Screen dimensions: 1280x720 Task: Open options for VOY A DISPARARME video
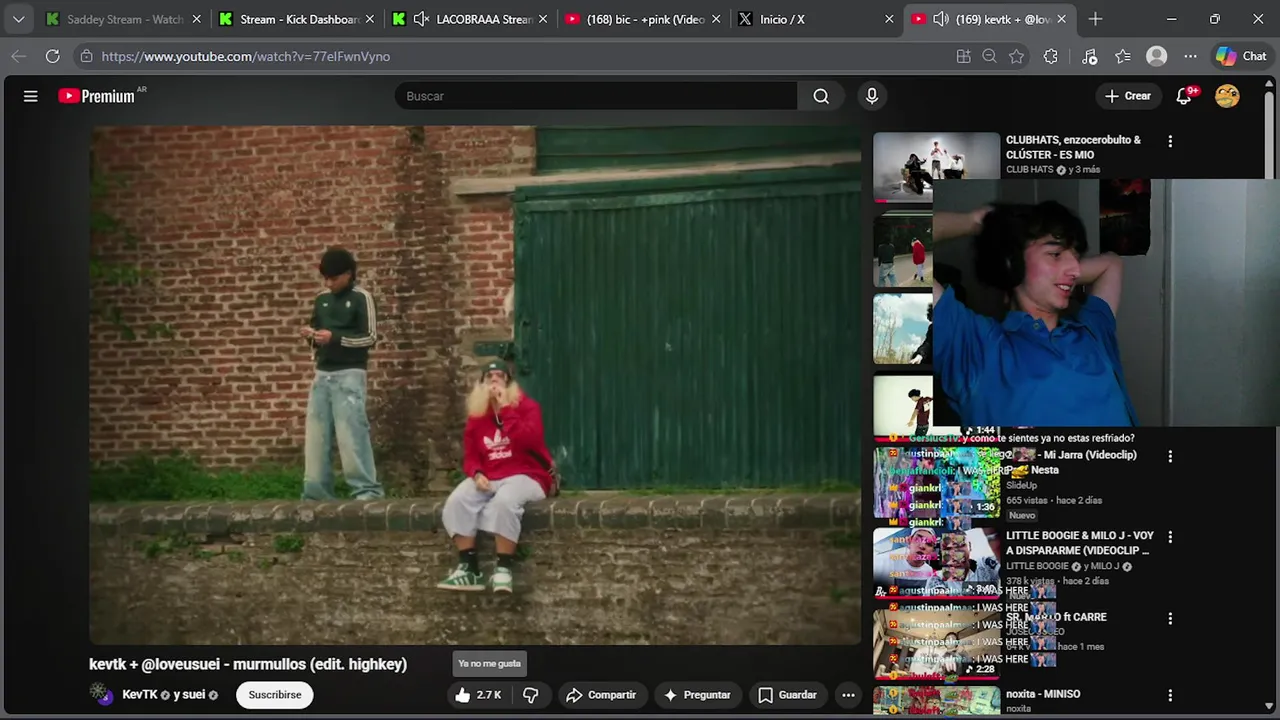1170,537
